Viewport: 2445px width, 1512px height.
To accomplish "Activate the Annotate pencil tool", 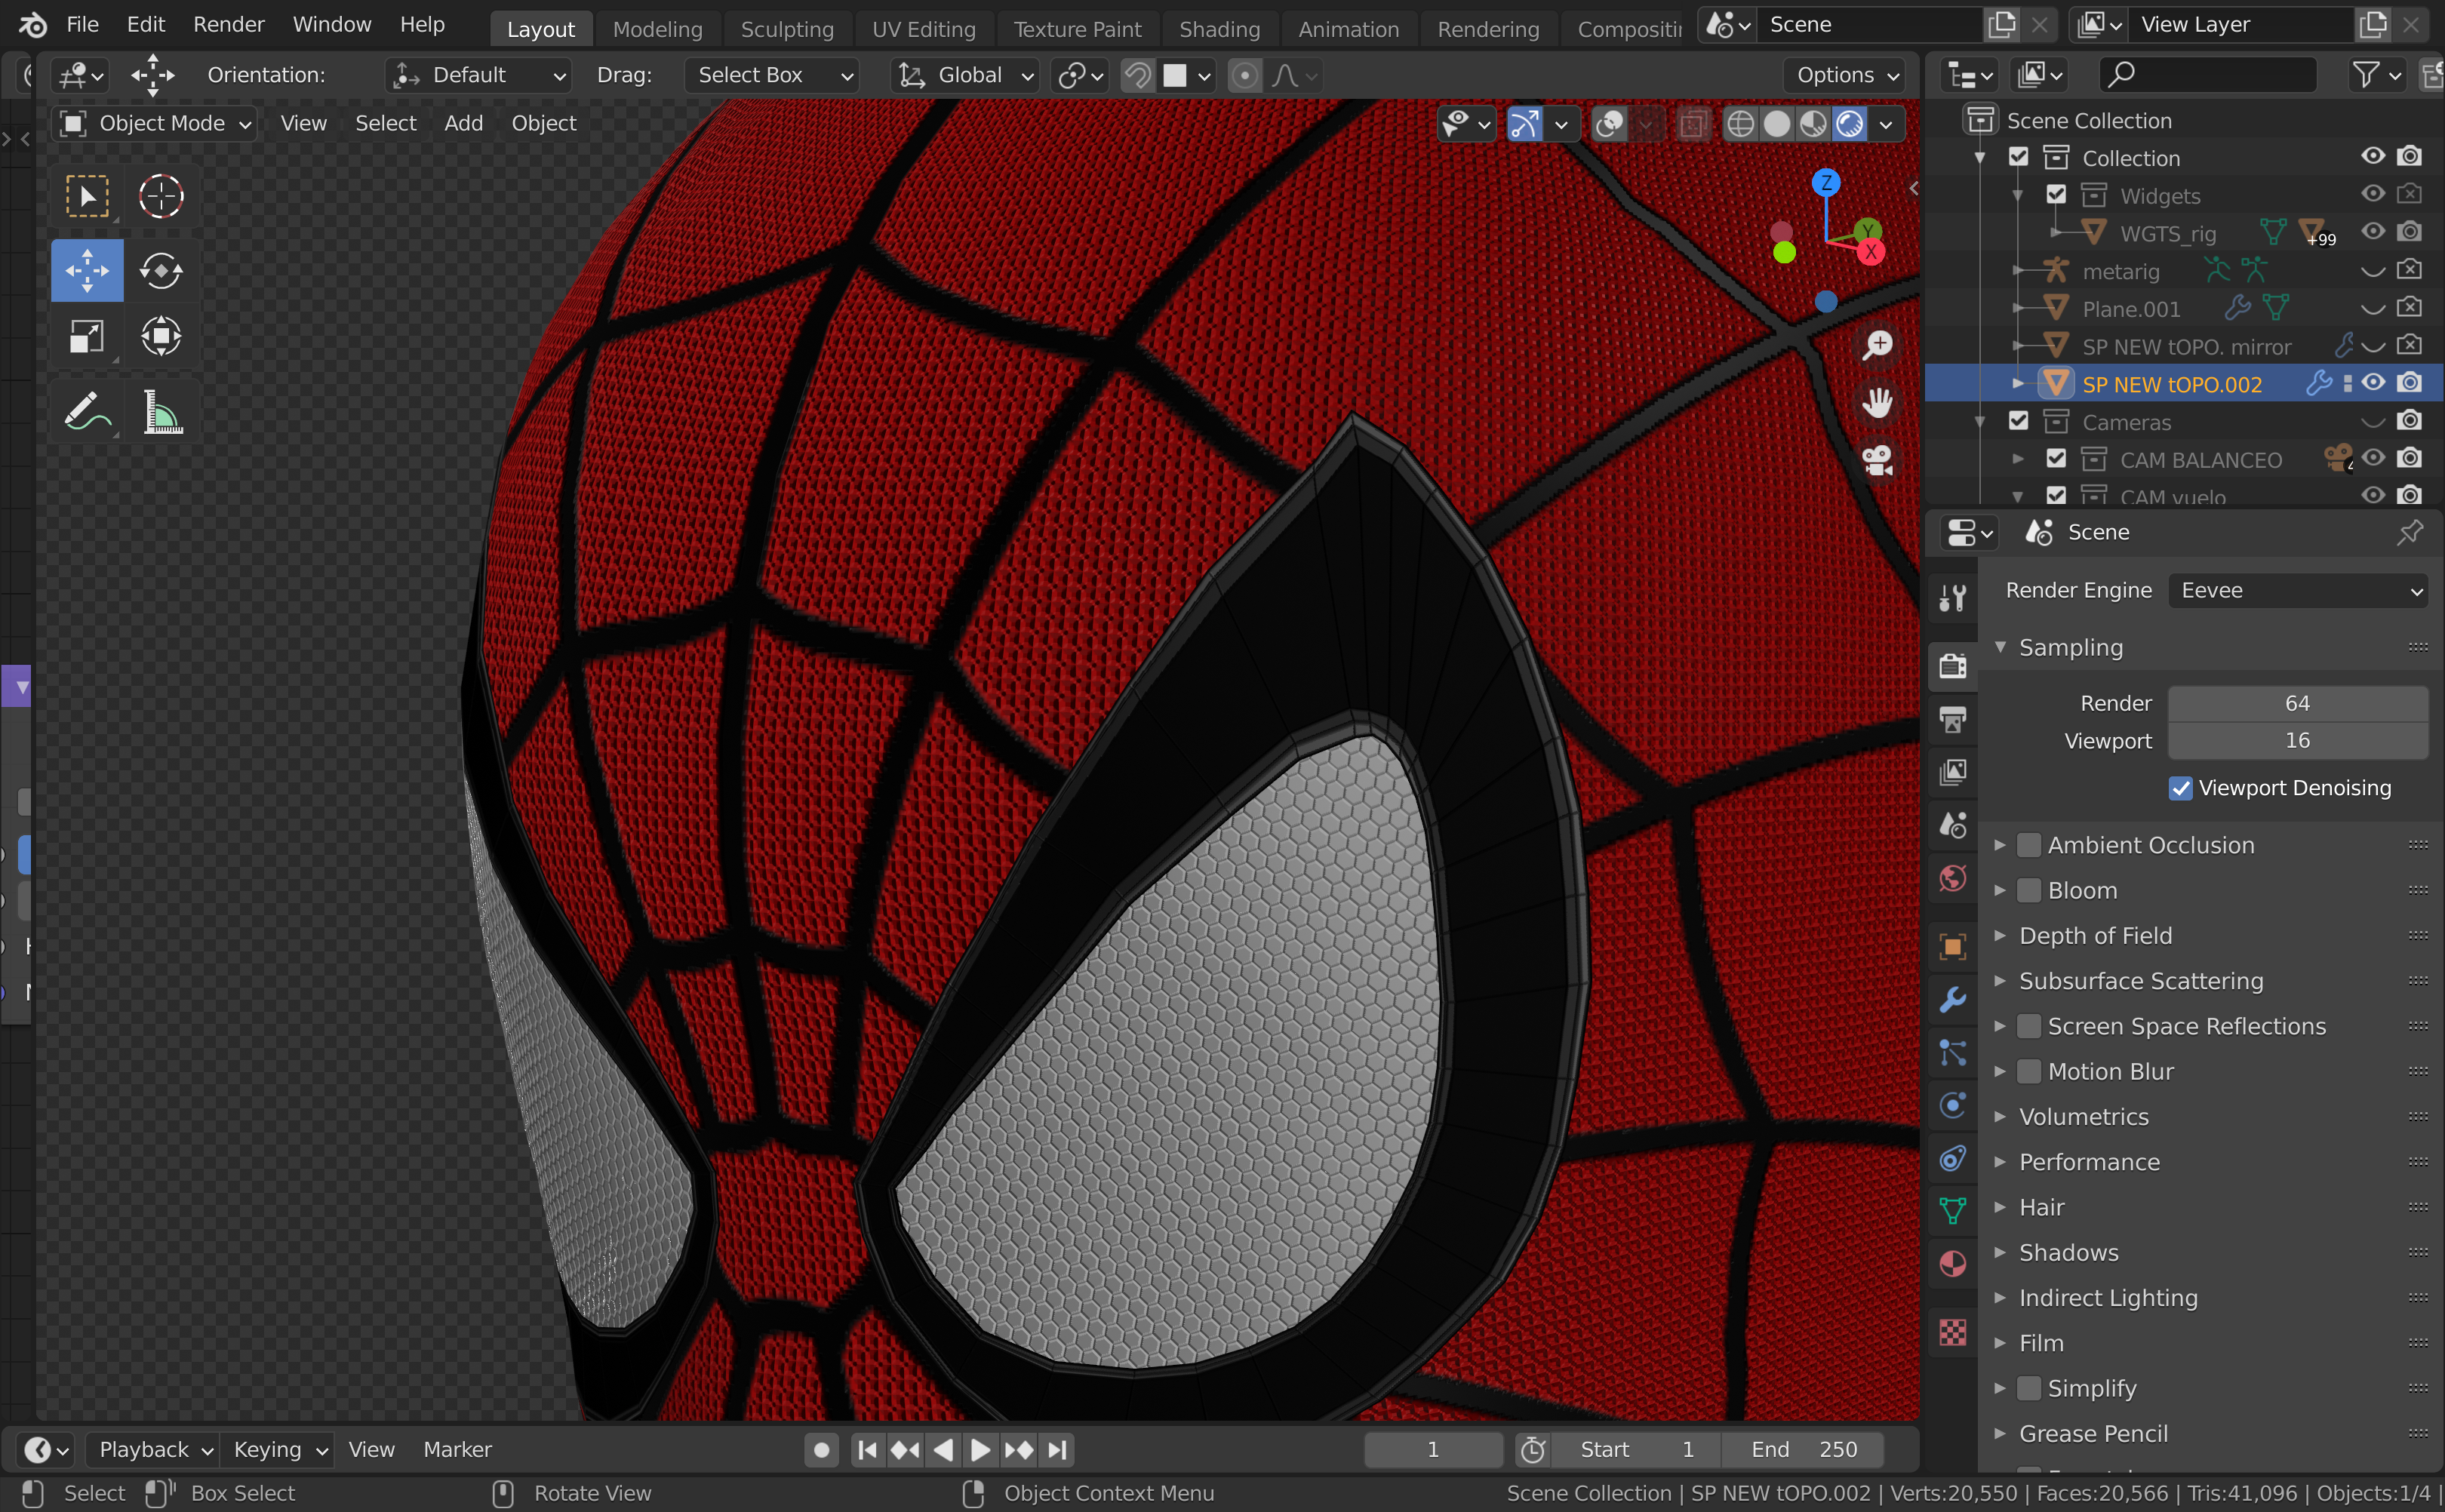I will [87, 411].
